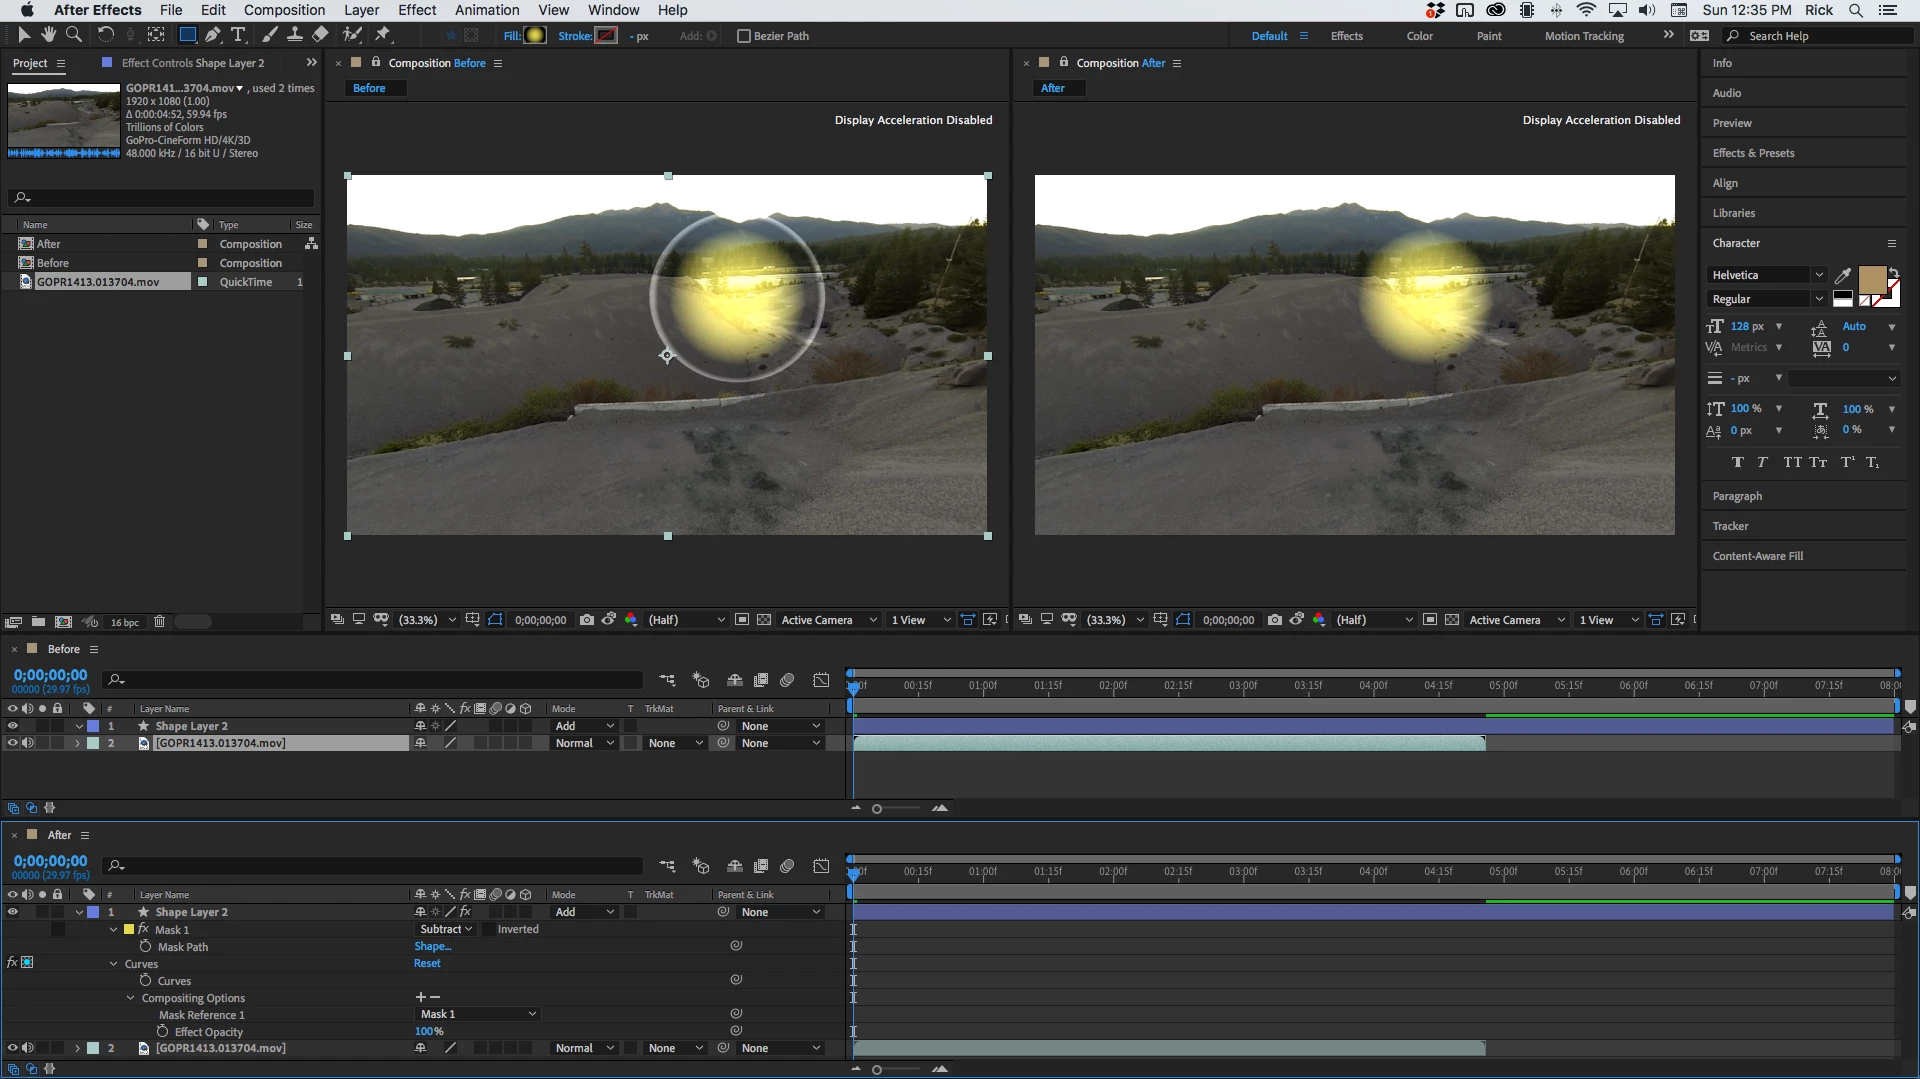This screenshot has height=1079, width=1920.
Task: Hide Shape Layer 2 in Before timeline
Action: click(12, 726)
